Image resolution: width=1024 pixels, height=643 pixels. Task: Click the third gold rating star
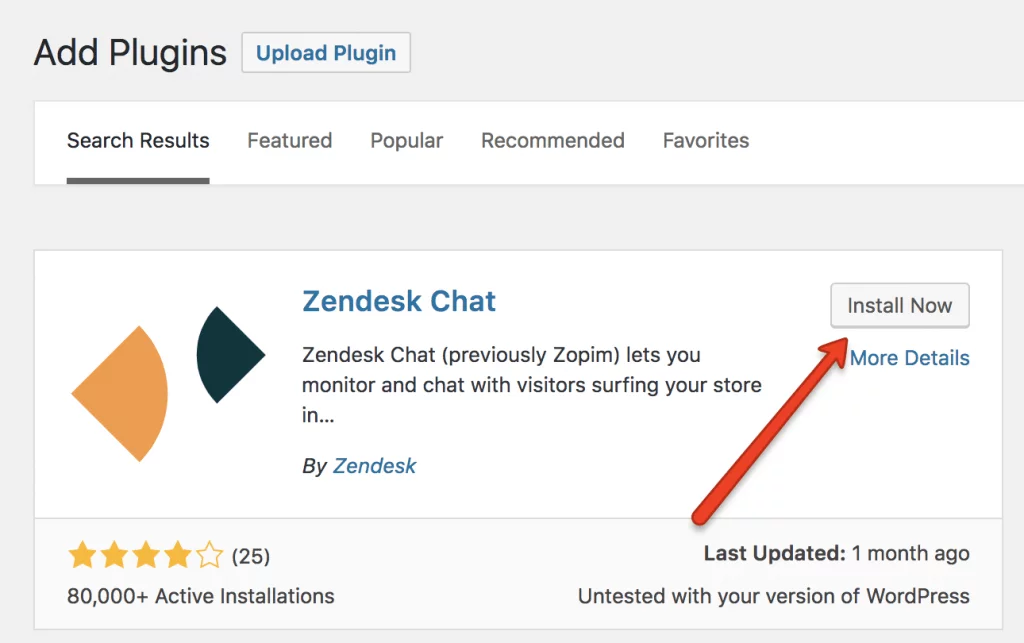[145, 556]
